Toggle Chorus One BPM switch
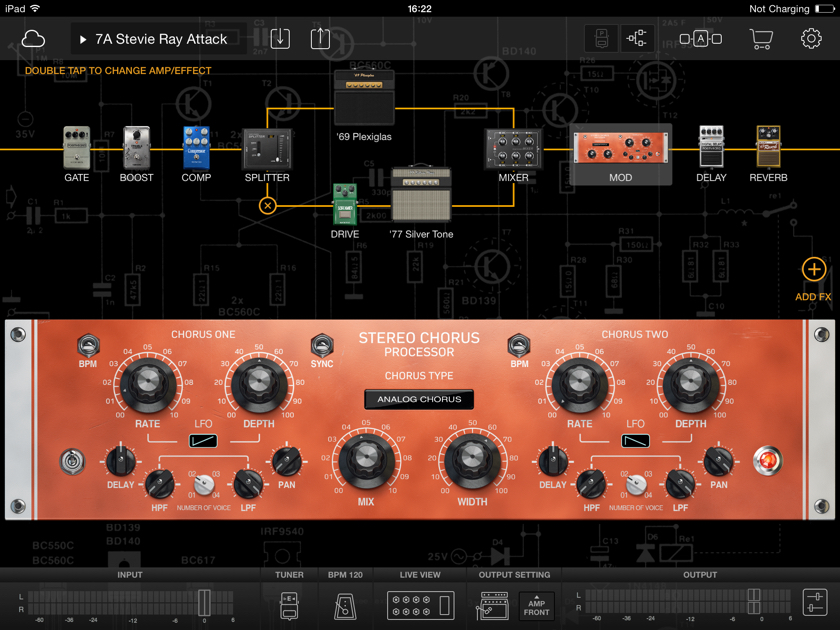Screen dimensions: 840x630 (x=88, y=346)
